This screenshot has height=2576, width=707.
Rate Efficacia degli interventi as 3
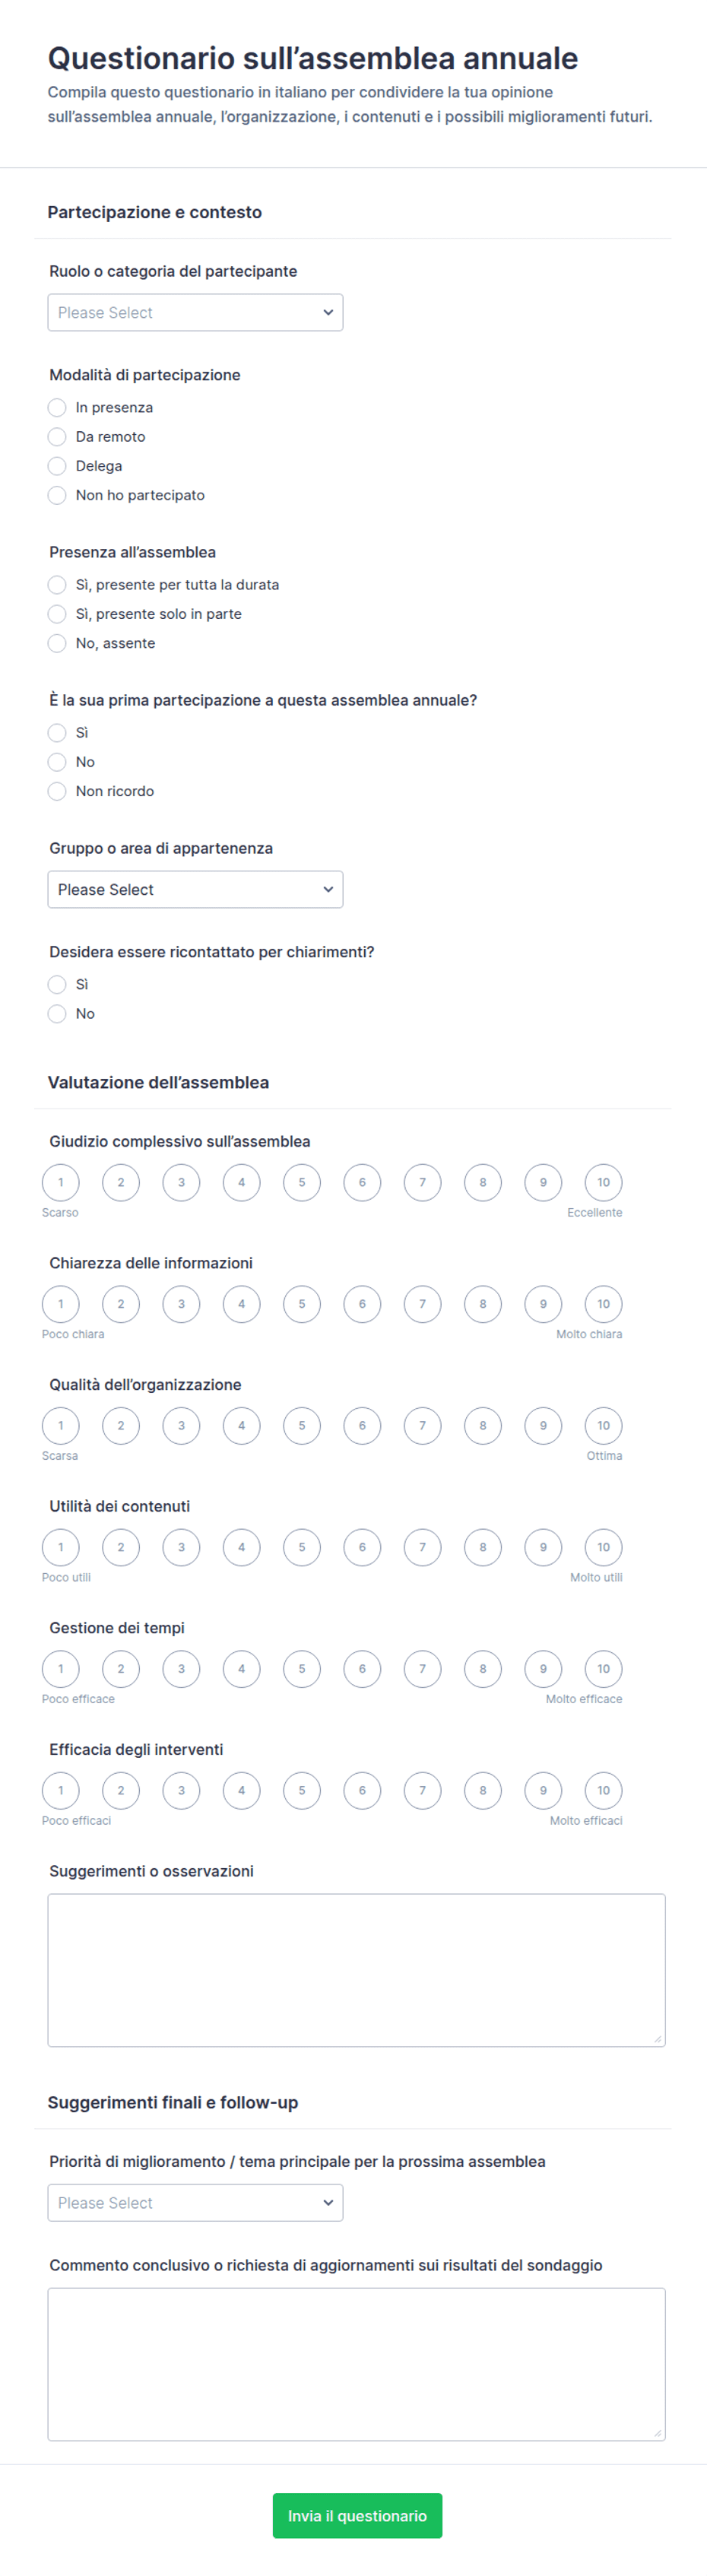[181, 1790]
